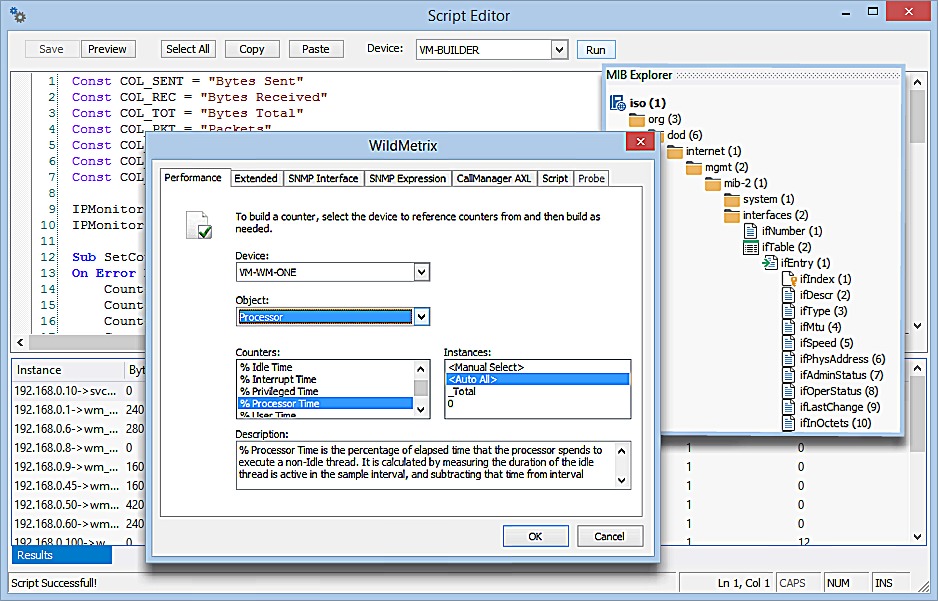Switch to the Probe tab

tap(591, 178)
